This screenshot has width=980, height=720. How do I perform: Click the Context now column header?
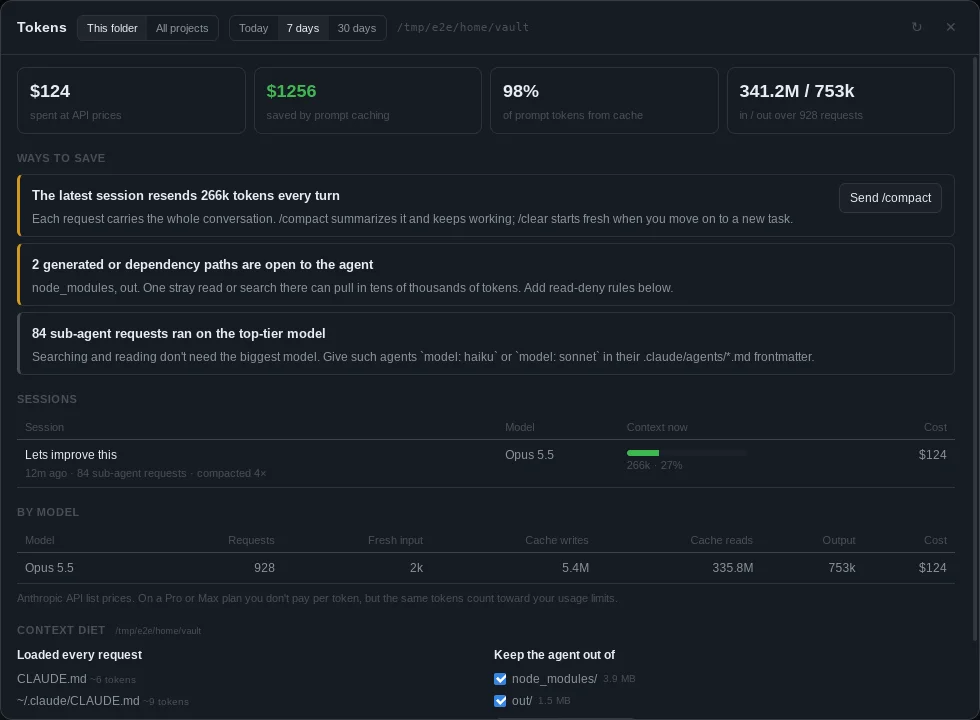pos(657,427)
